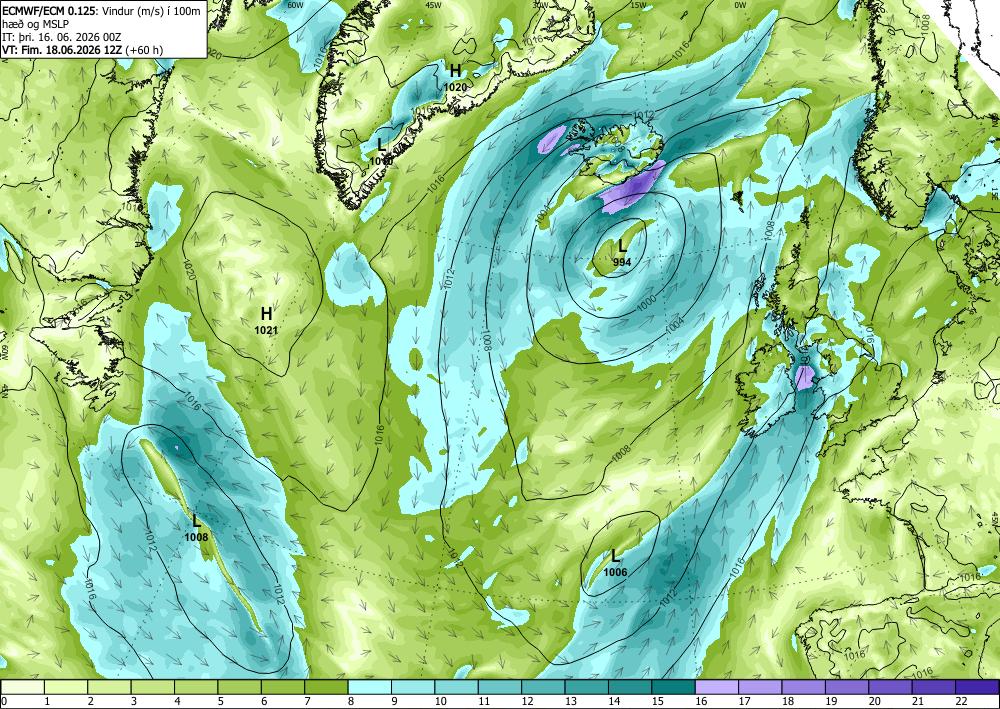Click the L 994 low pressure center
The width and height of the screenshot is (1000, 709).
coord(622,252)
